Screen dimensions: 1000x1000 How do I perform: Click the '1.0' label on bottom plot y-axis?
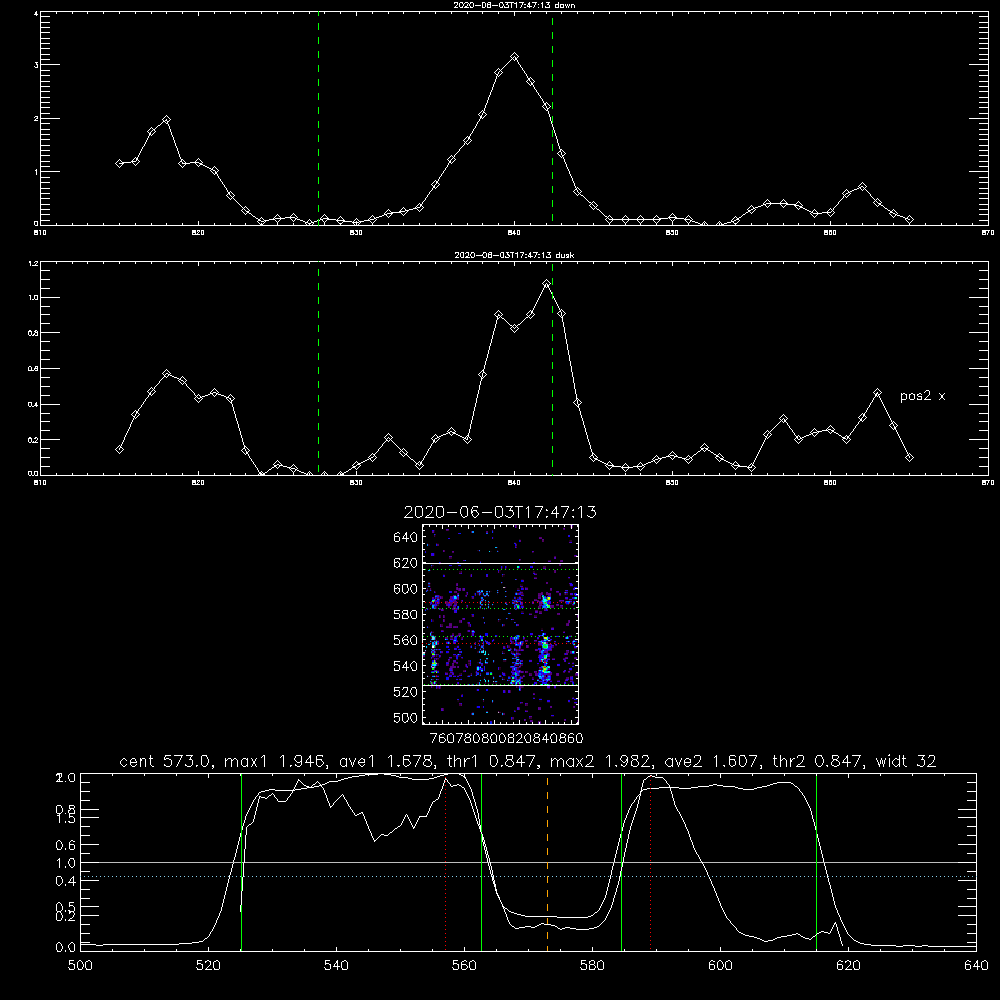click(x=66, y=863)
